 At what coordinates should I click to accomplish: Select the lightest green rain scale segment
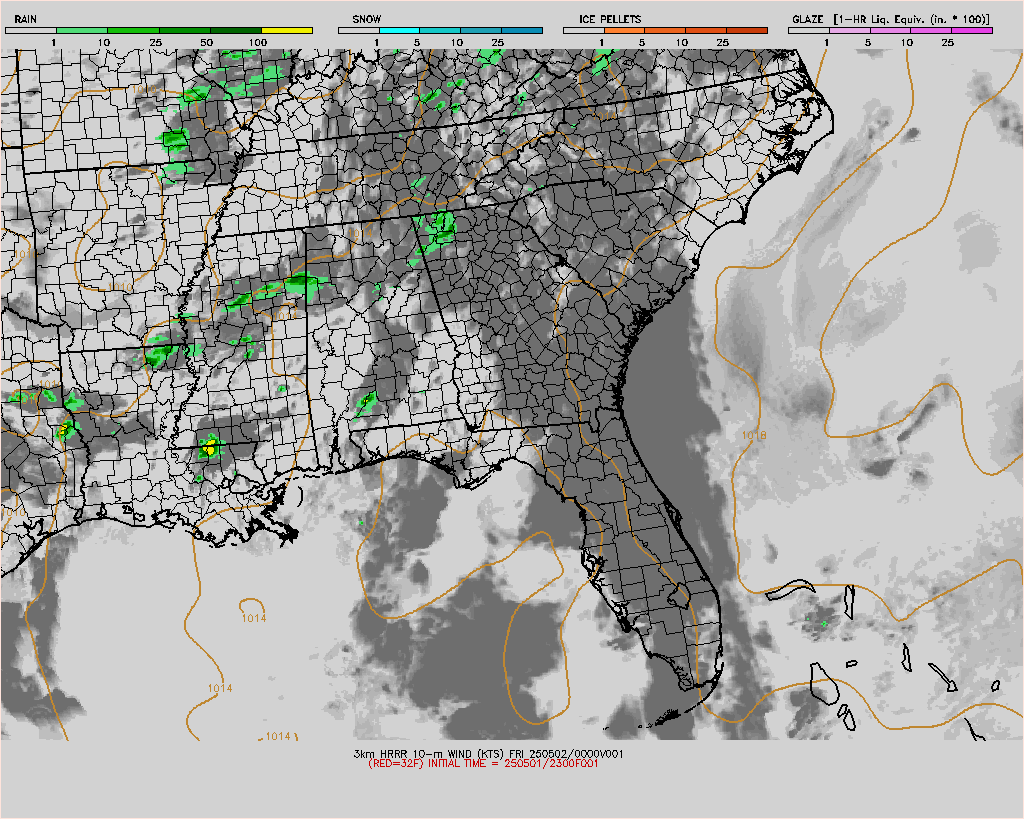[82, 31]
